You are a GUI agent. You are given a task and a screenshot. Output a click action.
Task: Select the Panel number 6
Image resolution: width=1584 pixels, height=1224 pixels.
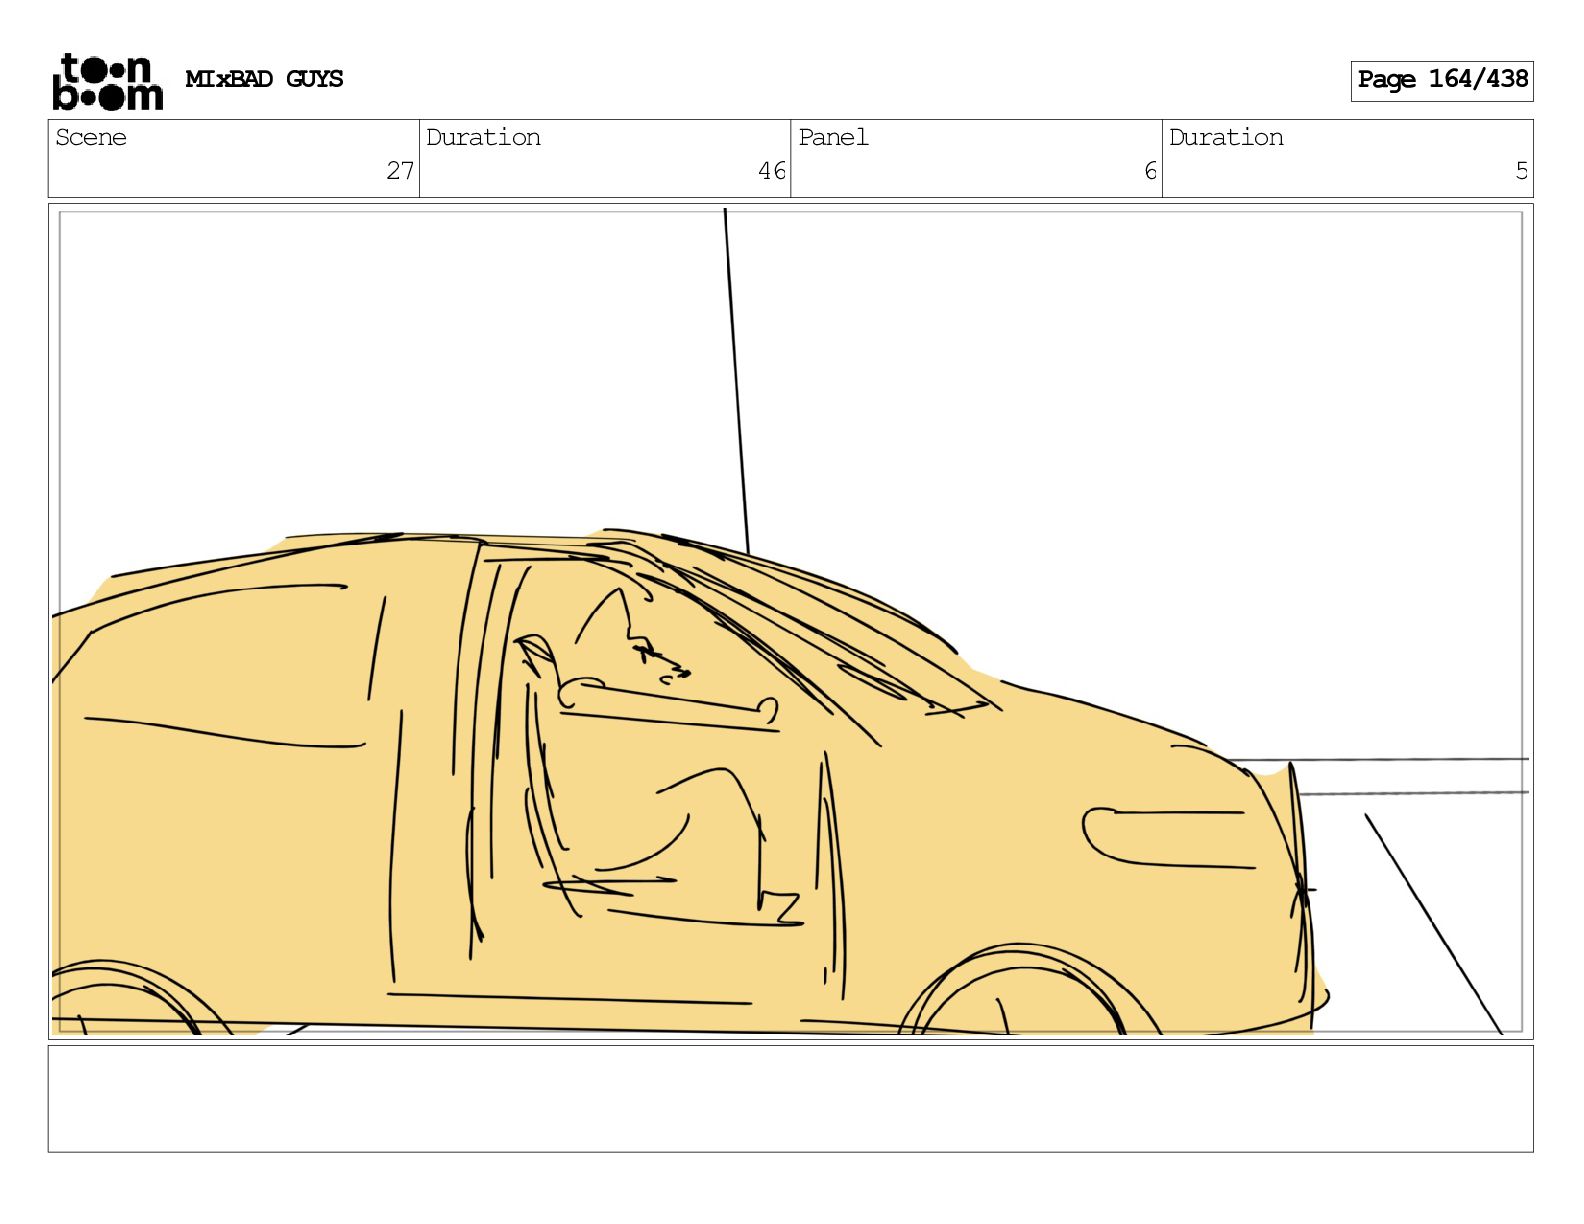point(1150,171)
